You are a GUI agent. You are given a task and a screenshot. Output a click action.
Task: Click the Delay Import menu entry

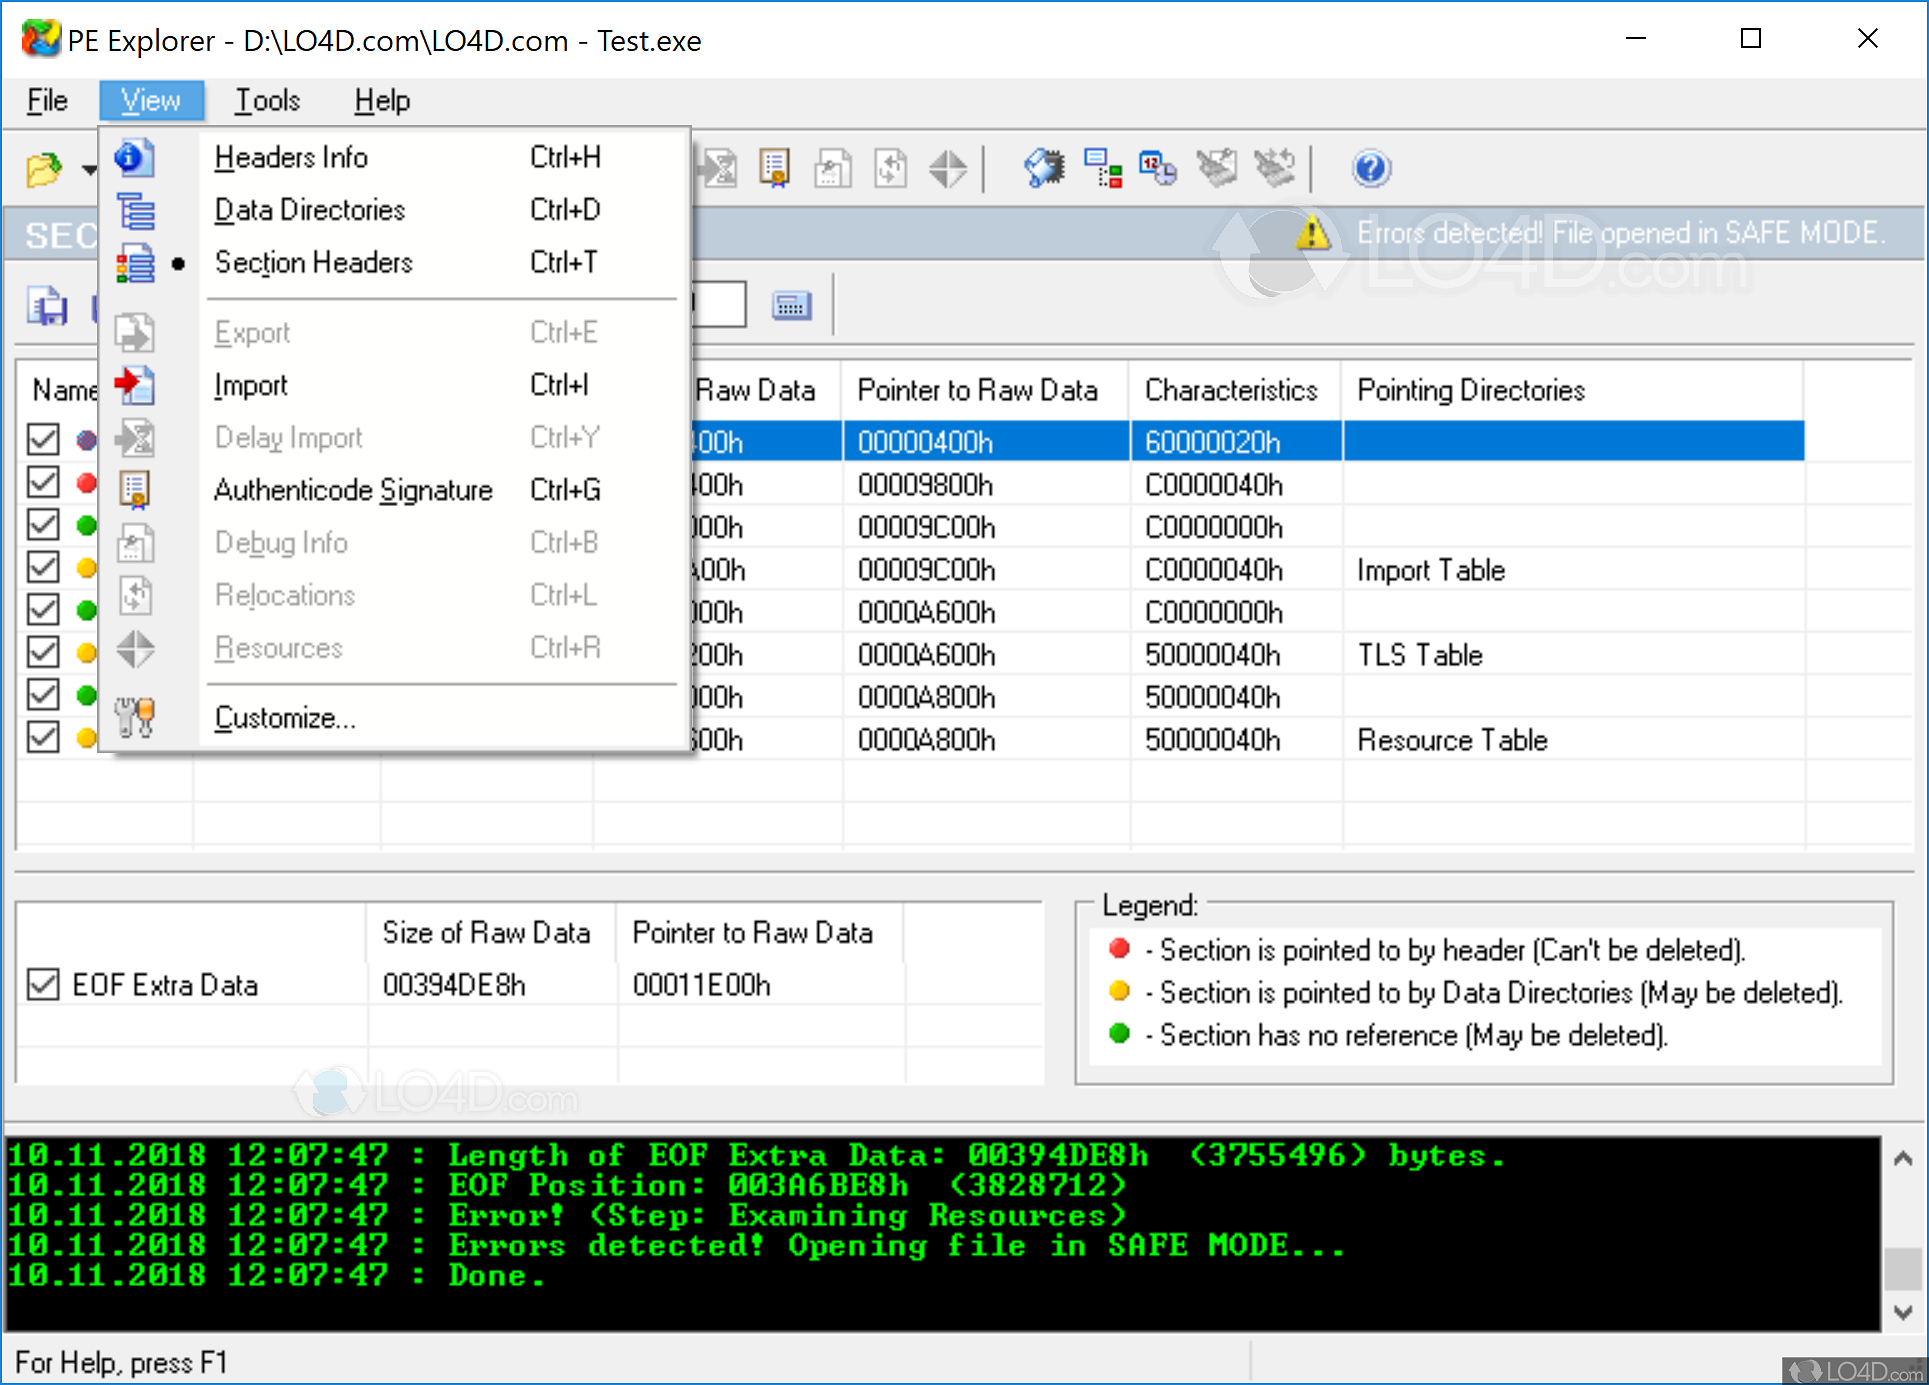[x=395, y=437]
